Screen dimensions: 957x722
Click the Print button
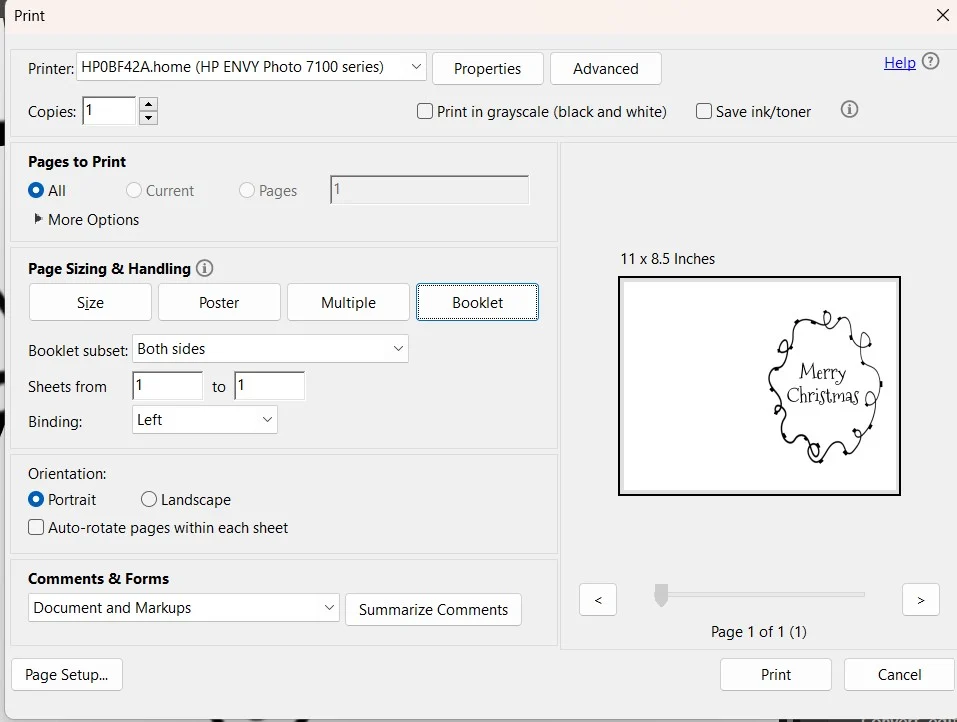click(x=776, y=674)
